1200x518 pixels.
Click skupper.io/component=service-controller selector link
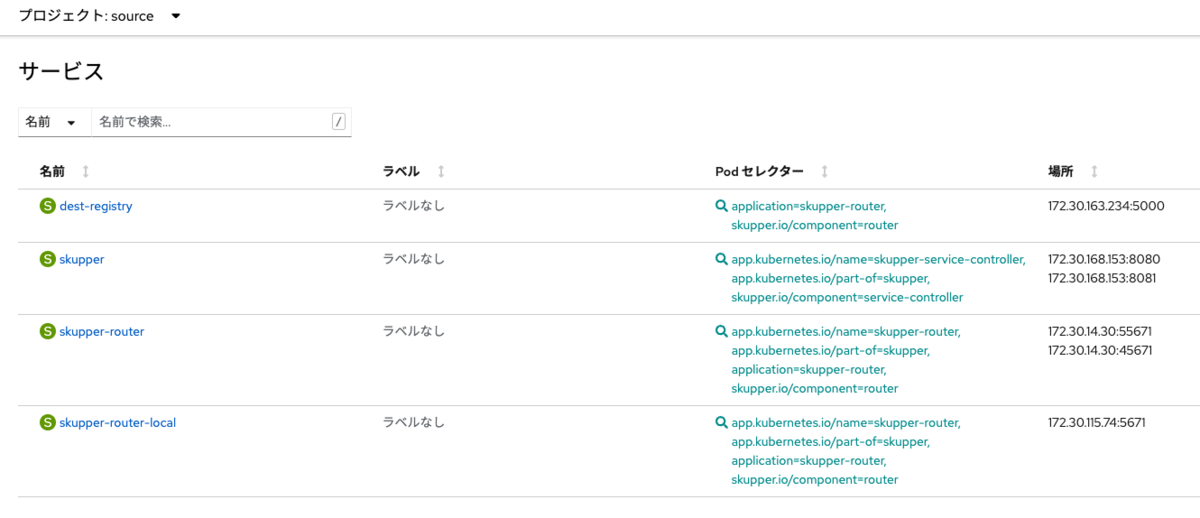[847, 297]
